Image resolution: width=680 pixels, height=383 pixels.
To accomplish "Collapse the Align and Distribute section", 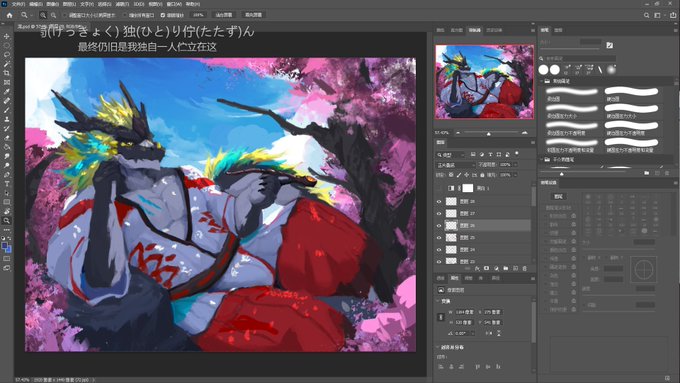I will point(438,347).
